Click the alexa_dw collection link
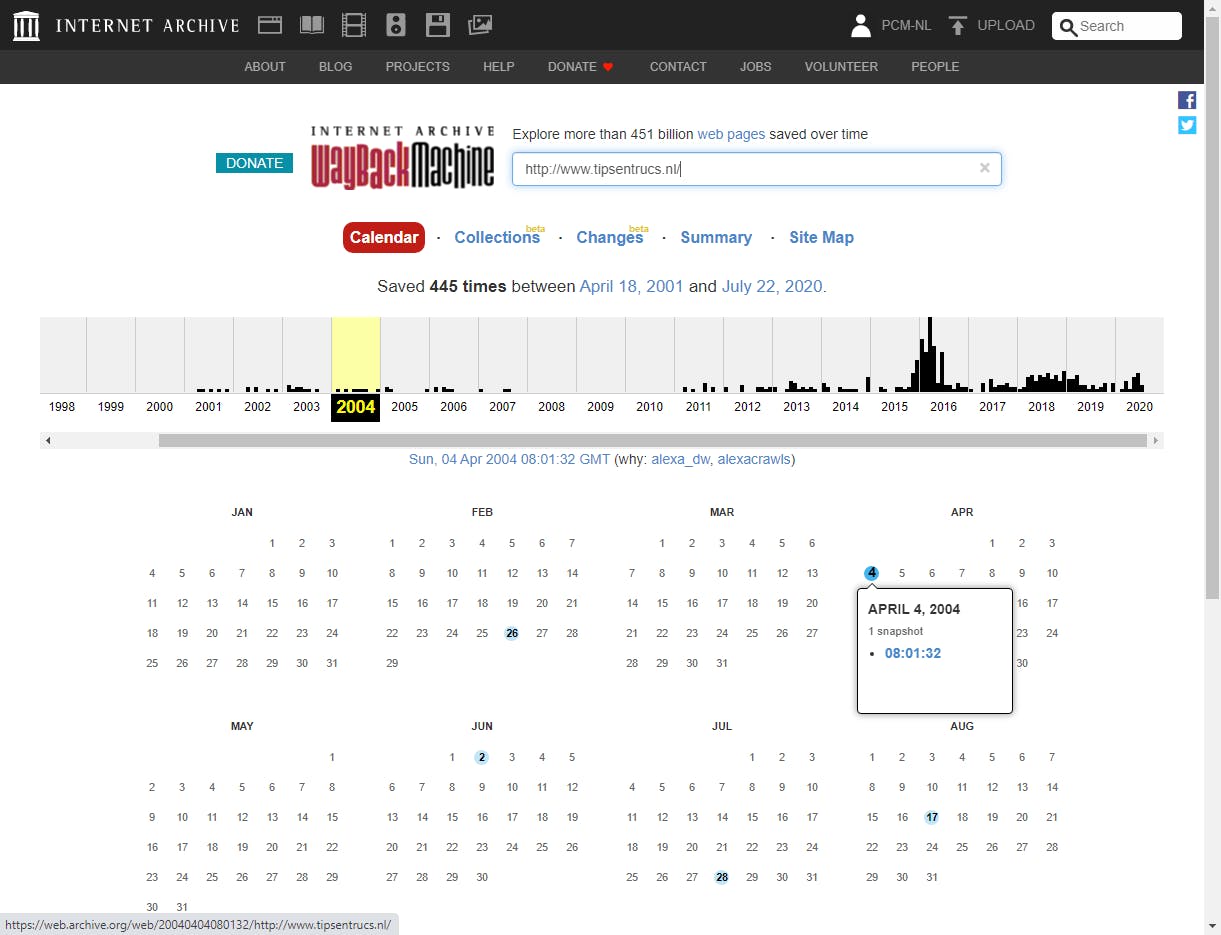This screenshot has width=1221, height=935. click(680, 459)
